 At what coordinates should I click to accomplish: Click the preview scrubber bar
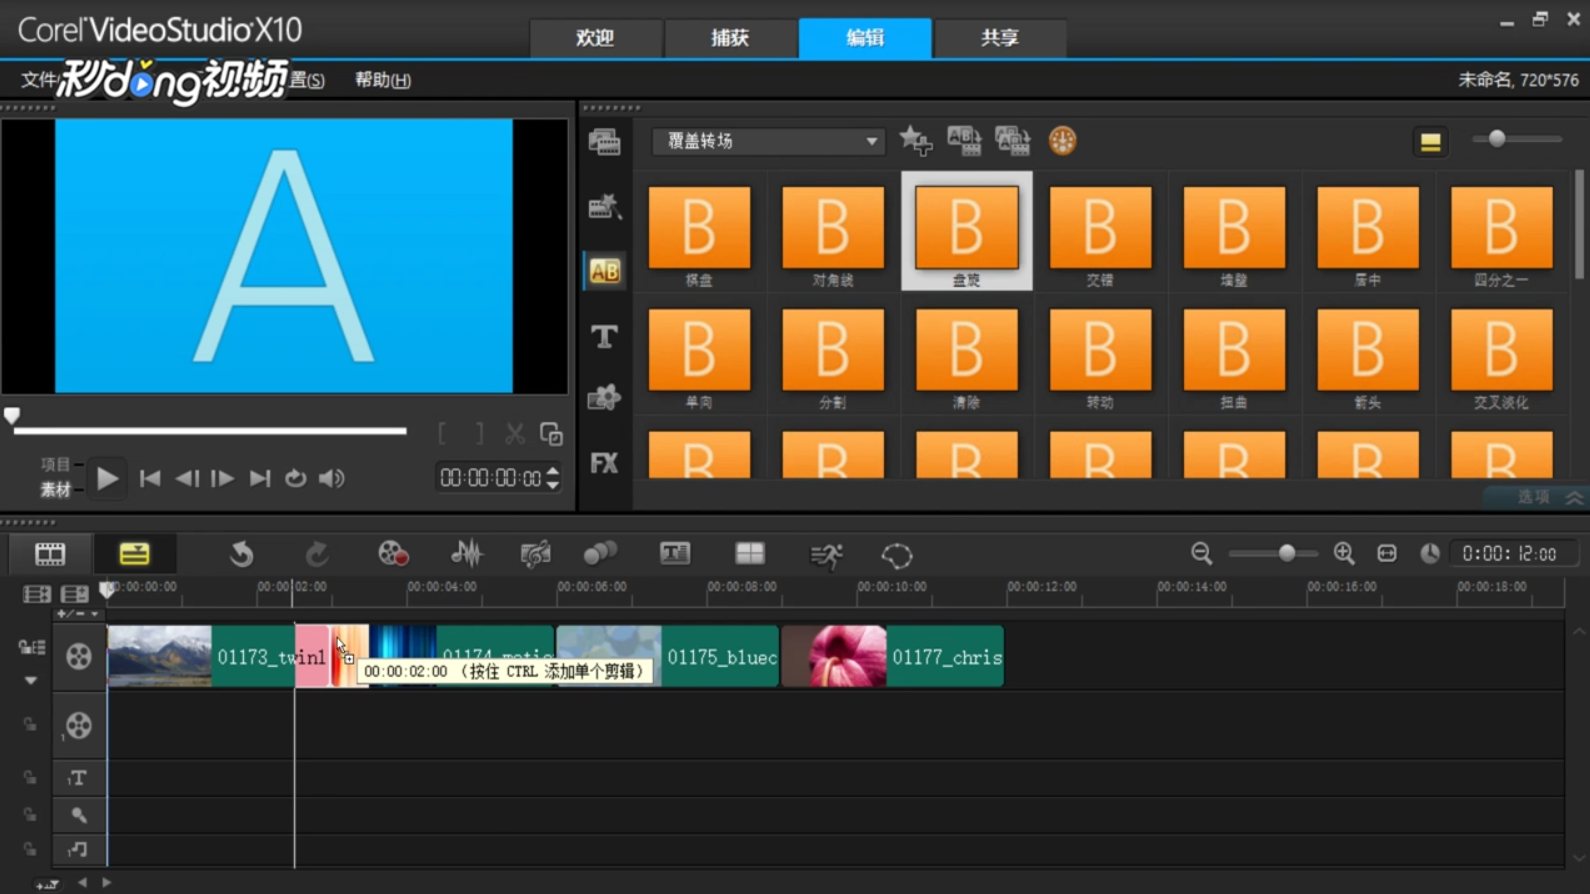coord(210,431)
